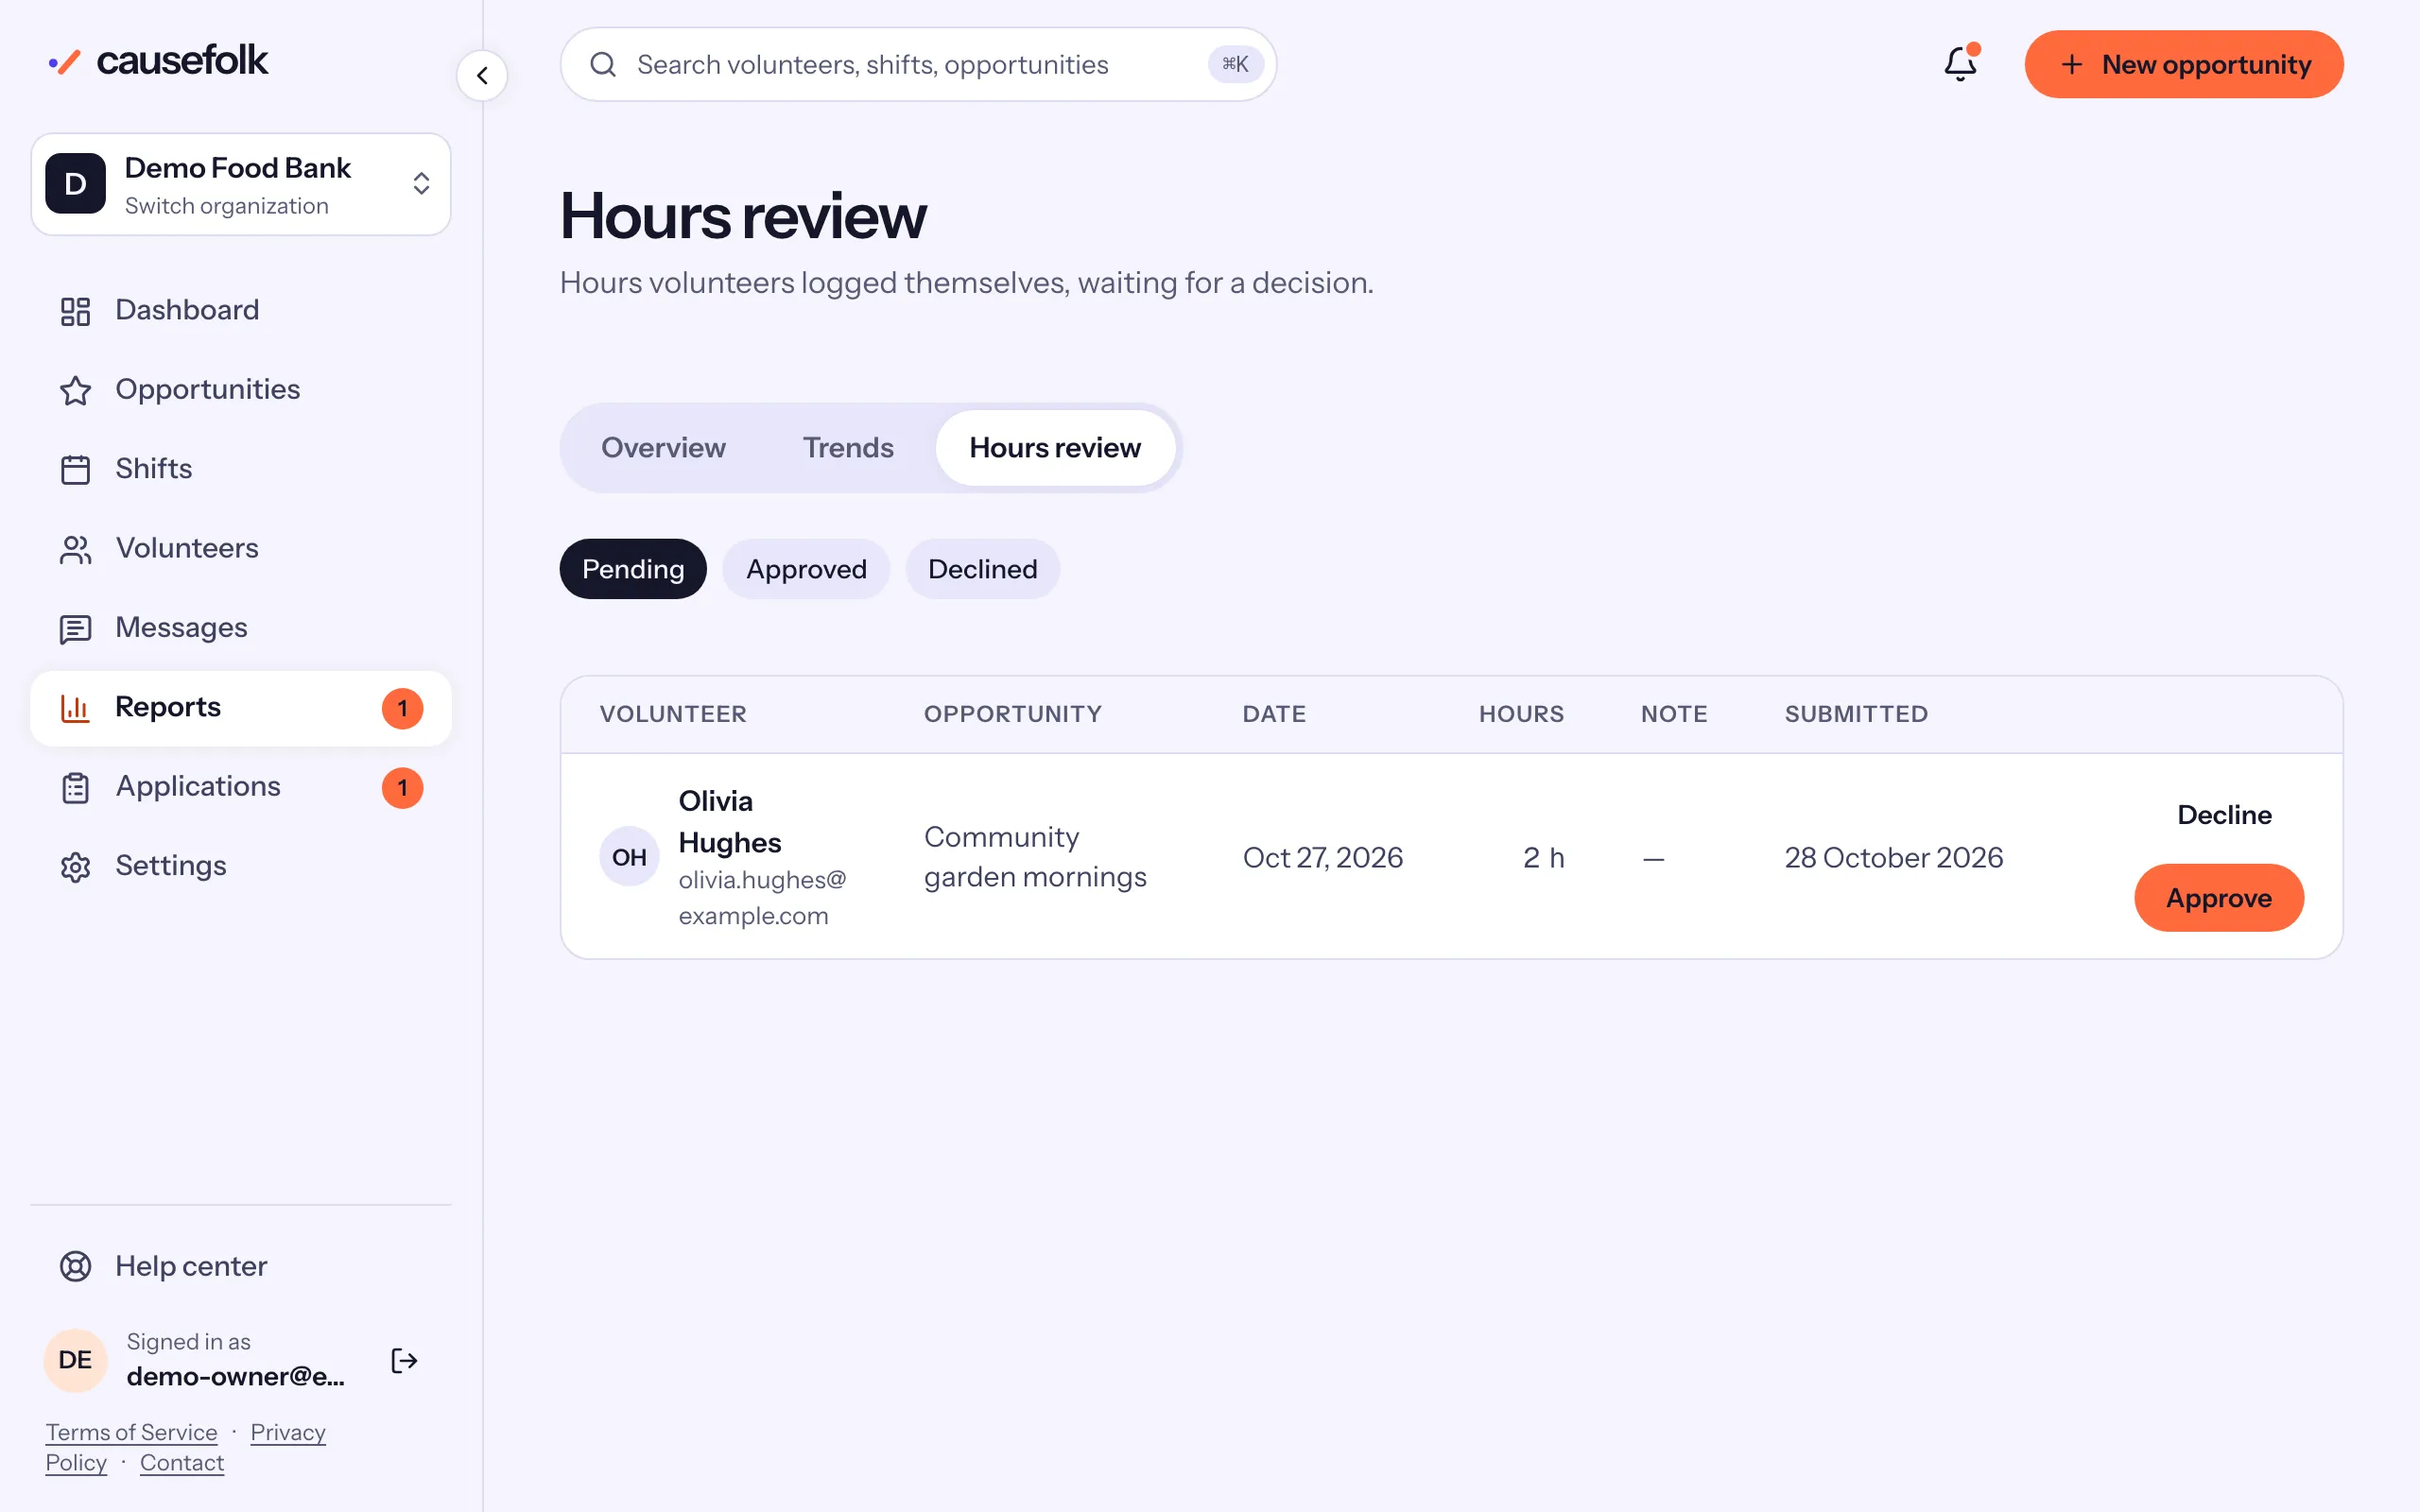
Task: Click Olivia Hughes OH avatar
Action: (629, 857)
